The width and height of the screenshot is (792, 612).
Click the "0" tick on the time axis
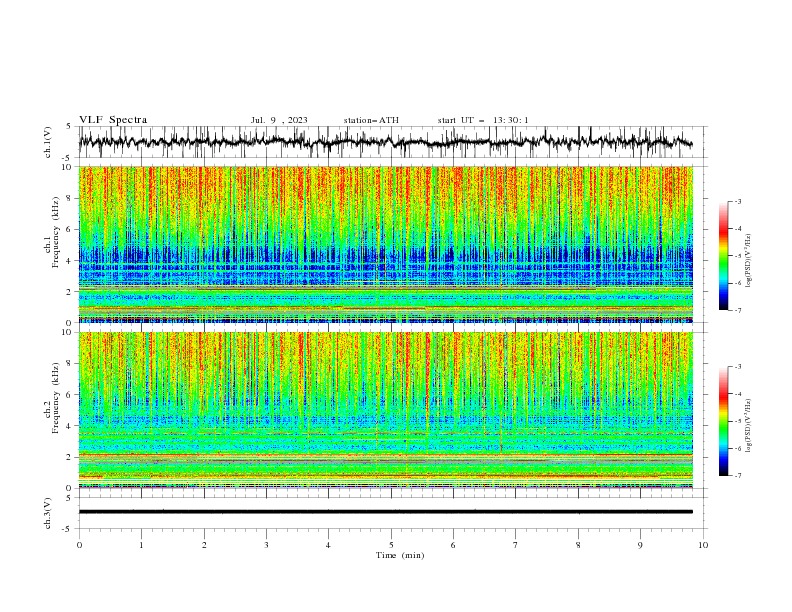point(79,545)
